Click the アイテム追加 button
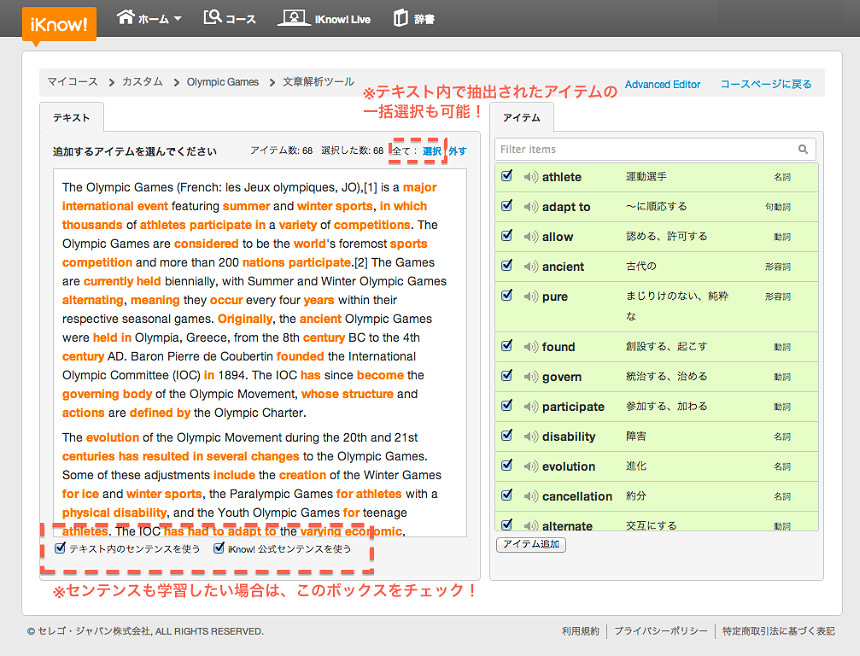The height and width of the screenshot is (656, 860). (x=531, y=544)
